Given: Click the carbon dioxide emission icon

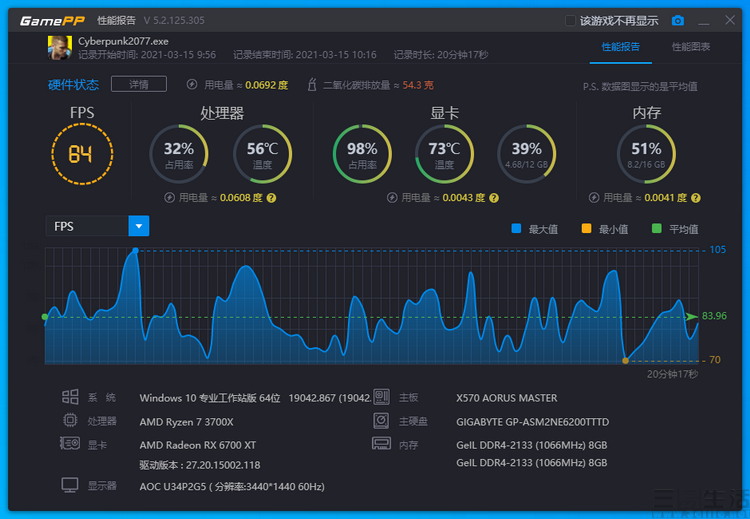Looking at the screenshot, I should click(312, 85).
